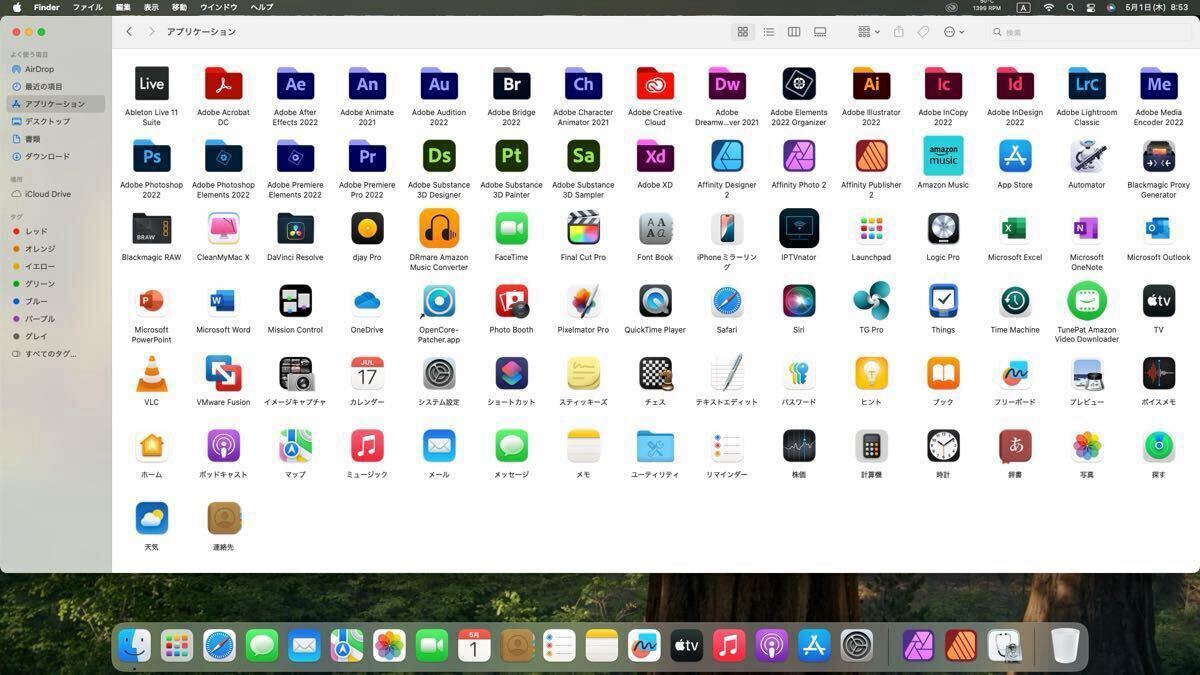
Task: Open the group-by dropdown in toolbar
Action: tap(868, 32)
